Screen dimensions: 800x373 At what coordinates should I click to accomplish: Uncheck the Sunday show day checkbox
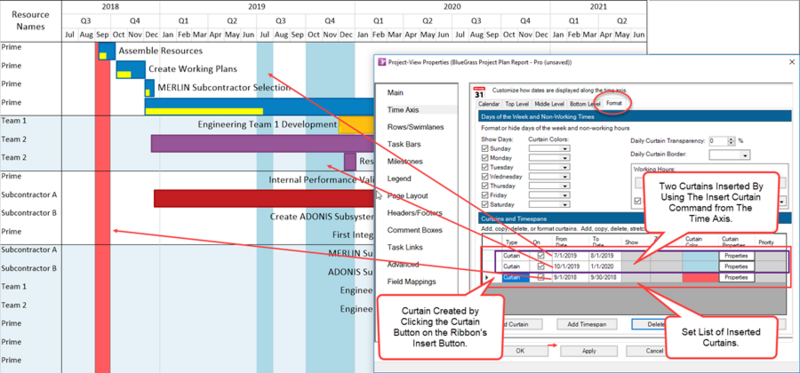[x=485, y=148]
